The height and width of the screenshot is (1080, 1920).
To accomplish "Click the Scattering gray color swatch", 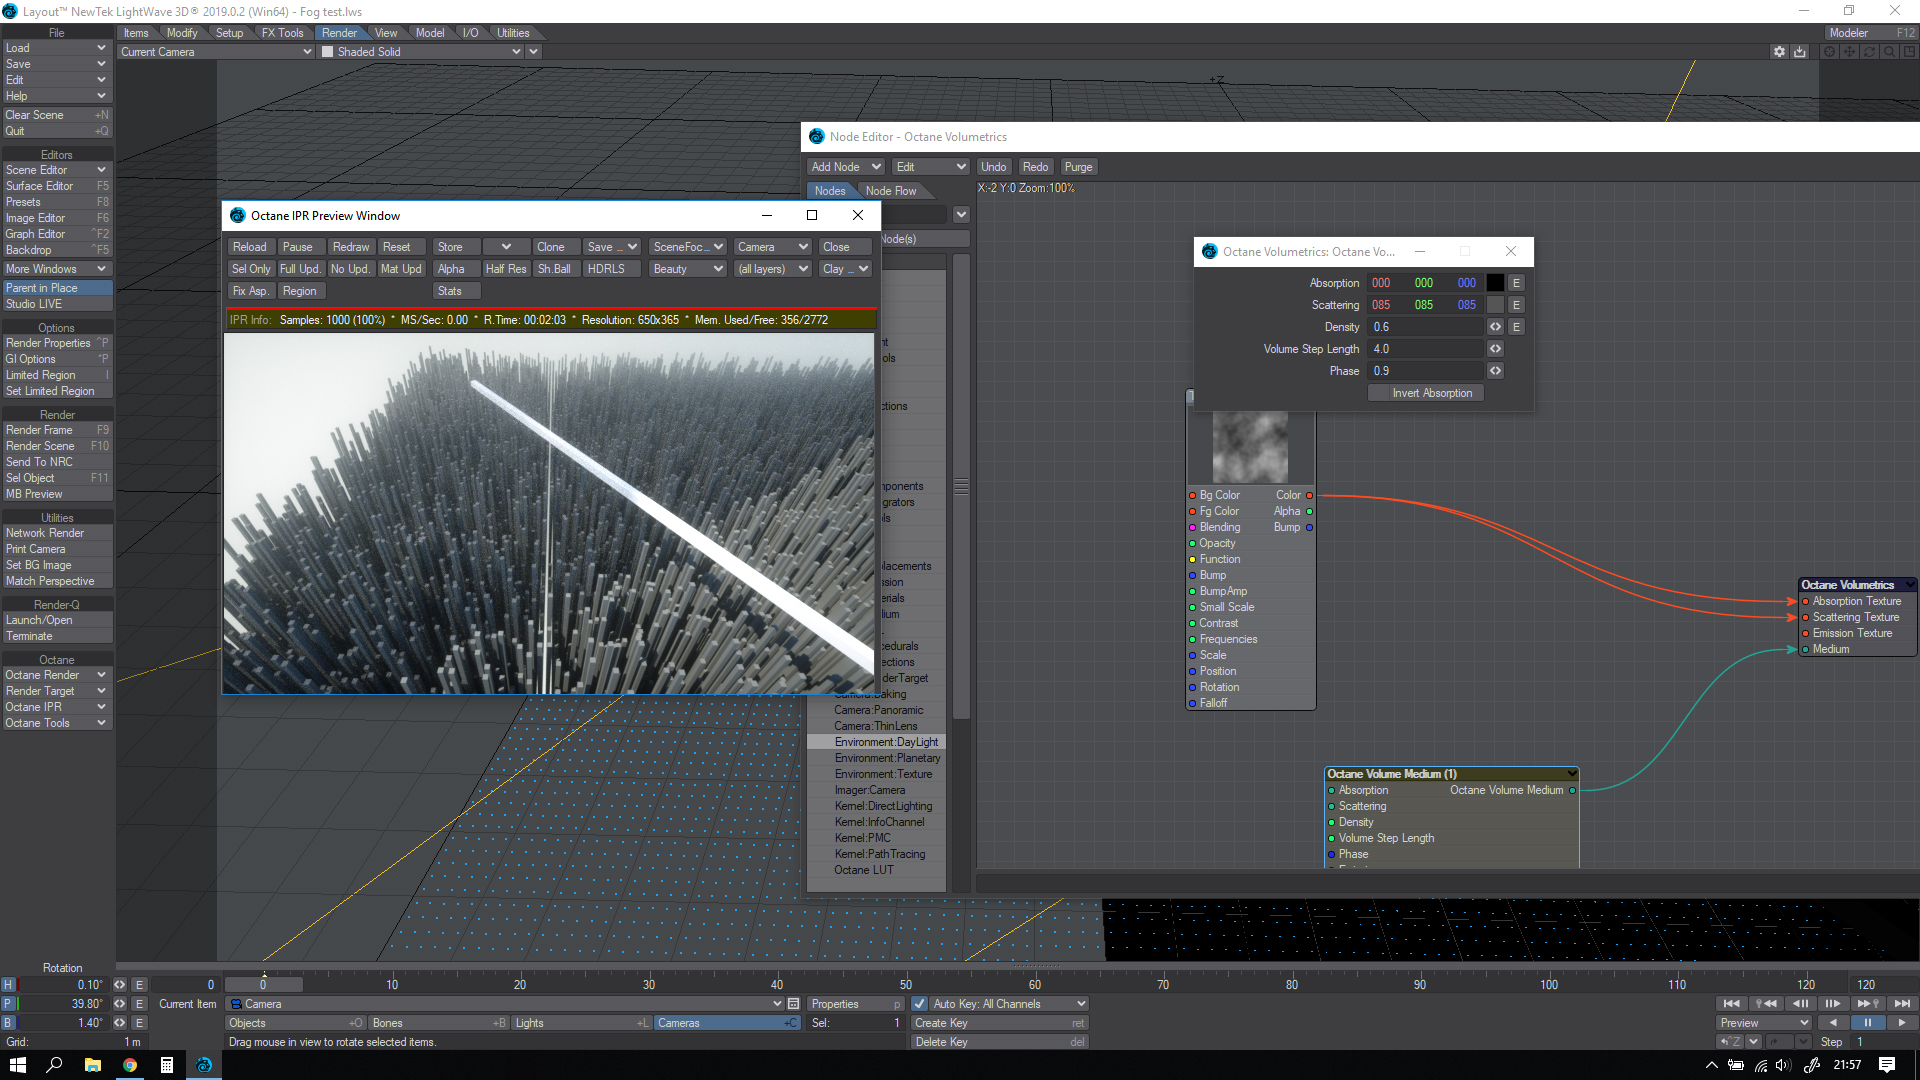I will (1495, 305).
